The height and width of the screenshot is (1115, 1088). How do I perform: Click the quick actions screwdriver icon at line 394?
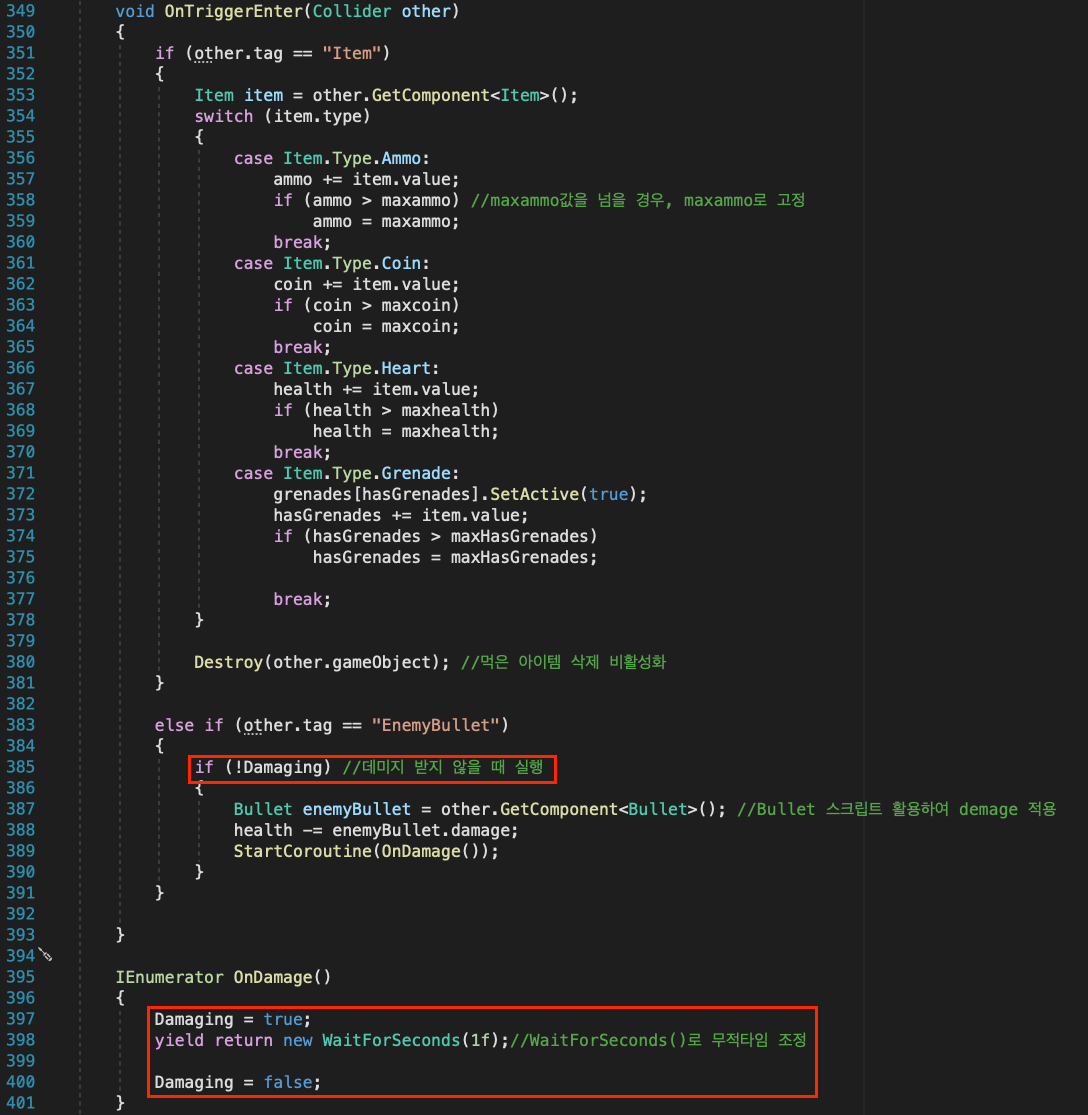click(46, 955)
